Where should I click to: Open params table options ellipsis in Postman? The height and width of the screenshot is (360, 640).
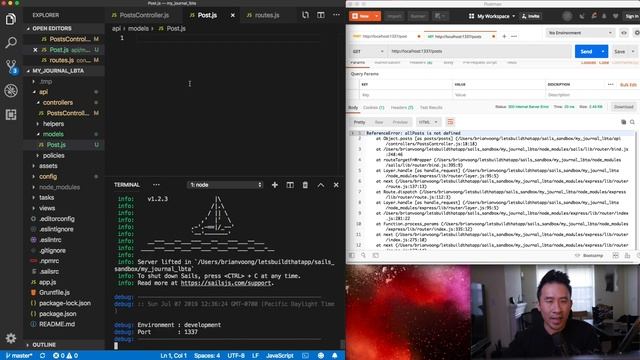pyautogui.click(x=611, y=84)
